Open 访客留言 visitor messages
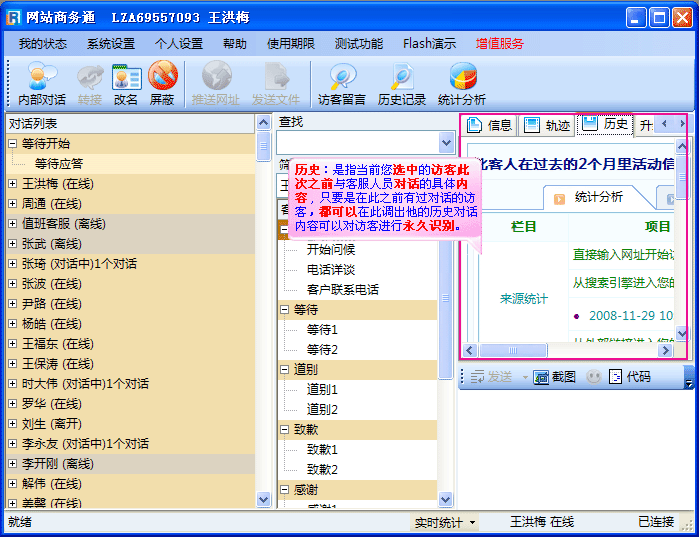 pyautogui.click(x=342, y=84)
